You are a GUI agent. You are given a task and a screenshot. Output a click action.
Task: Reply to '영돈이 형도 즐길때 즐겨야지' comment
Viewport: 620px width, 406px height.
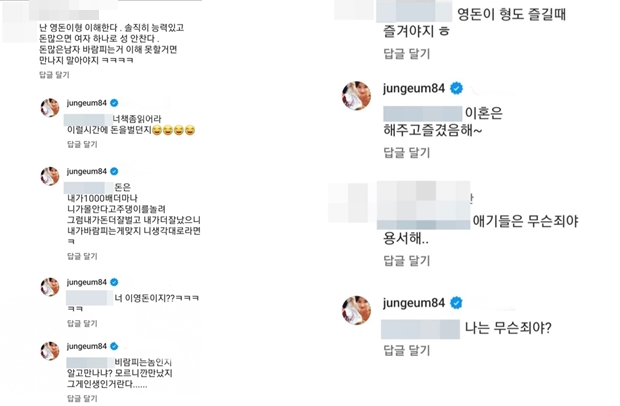tap(406, 54)
